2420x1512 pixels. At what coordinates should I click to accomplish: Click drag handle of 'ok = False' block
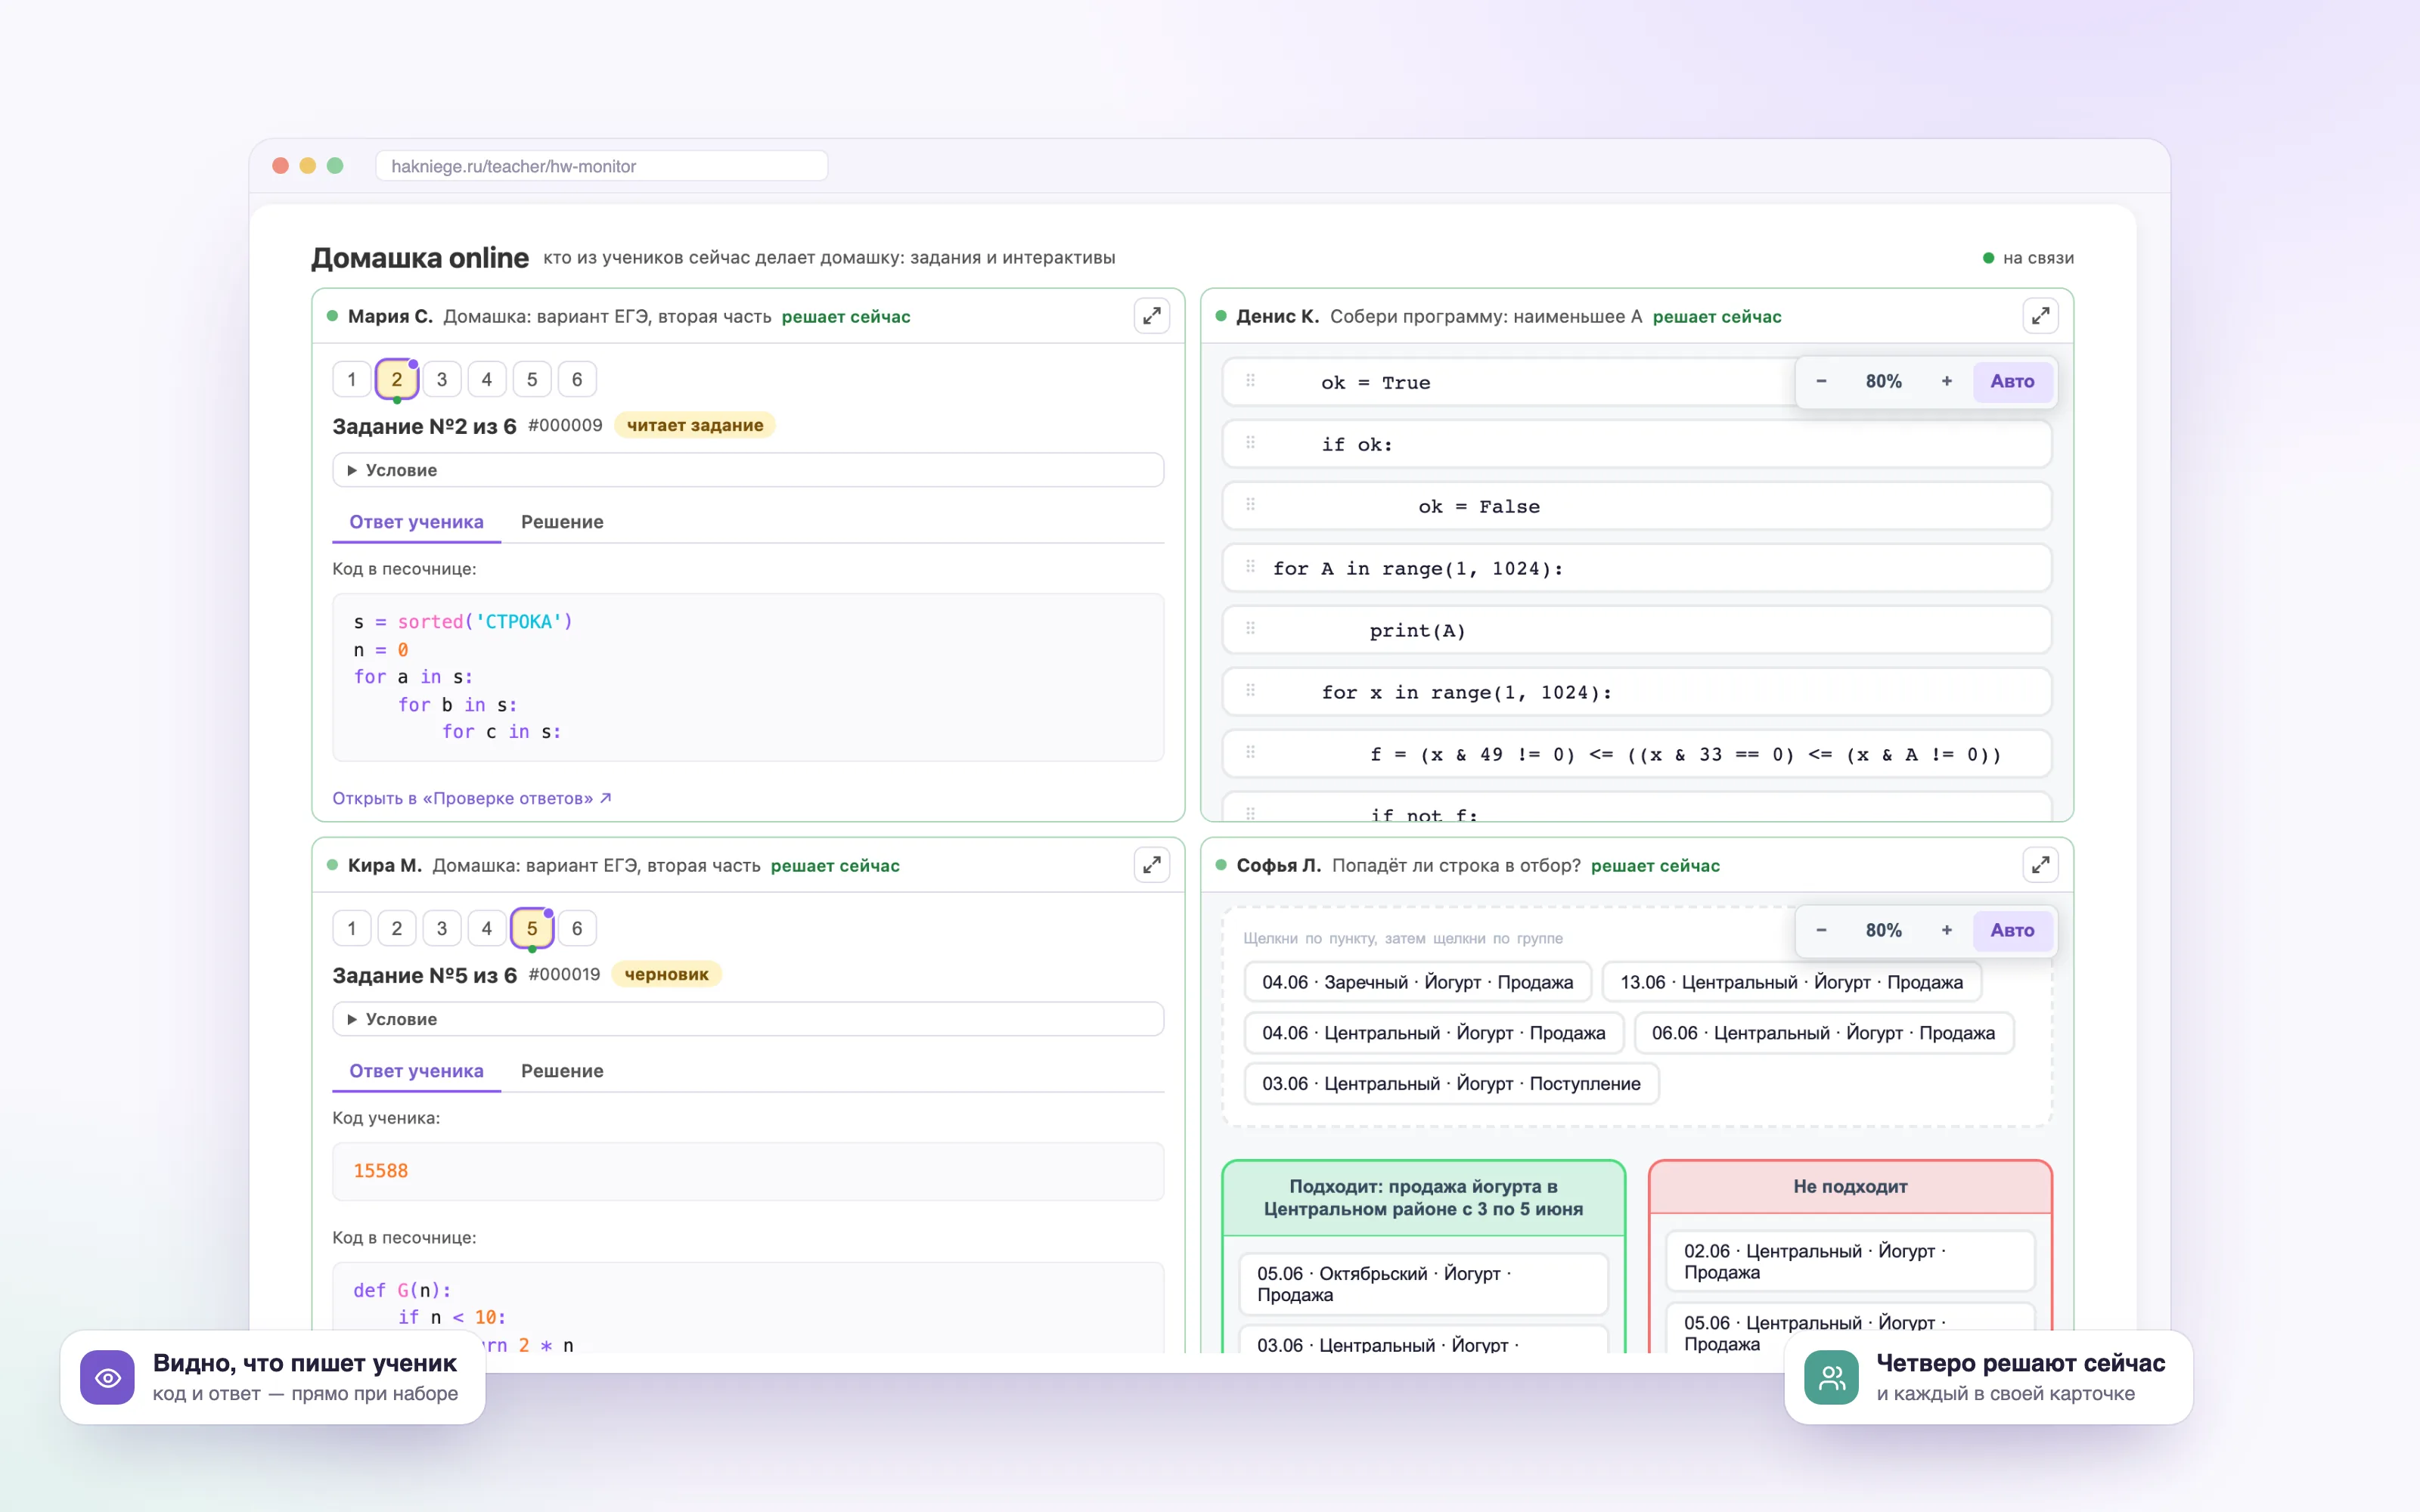click(1250, 505)
